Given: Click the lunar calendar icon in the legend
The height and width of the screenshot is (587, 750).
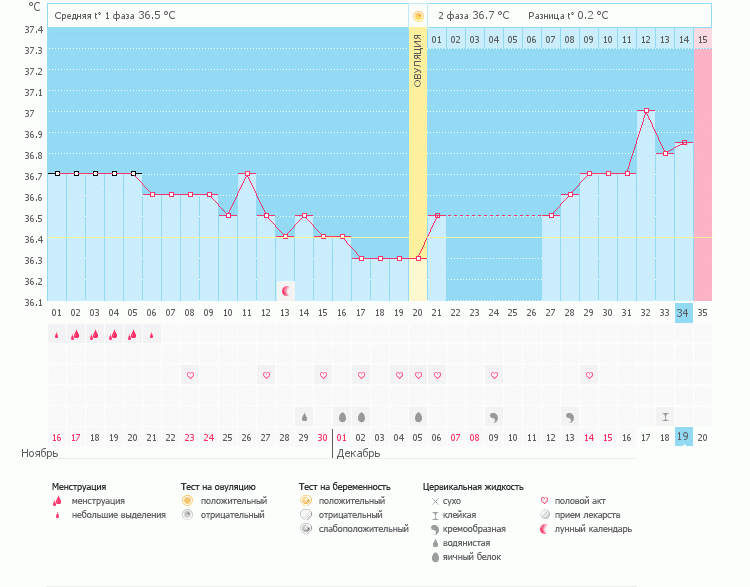Looking at the screenshot, I should coord(544,529).
